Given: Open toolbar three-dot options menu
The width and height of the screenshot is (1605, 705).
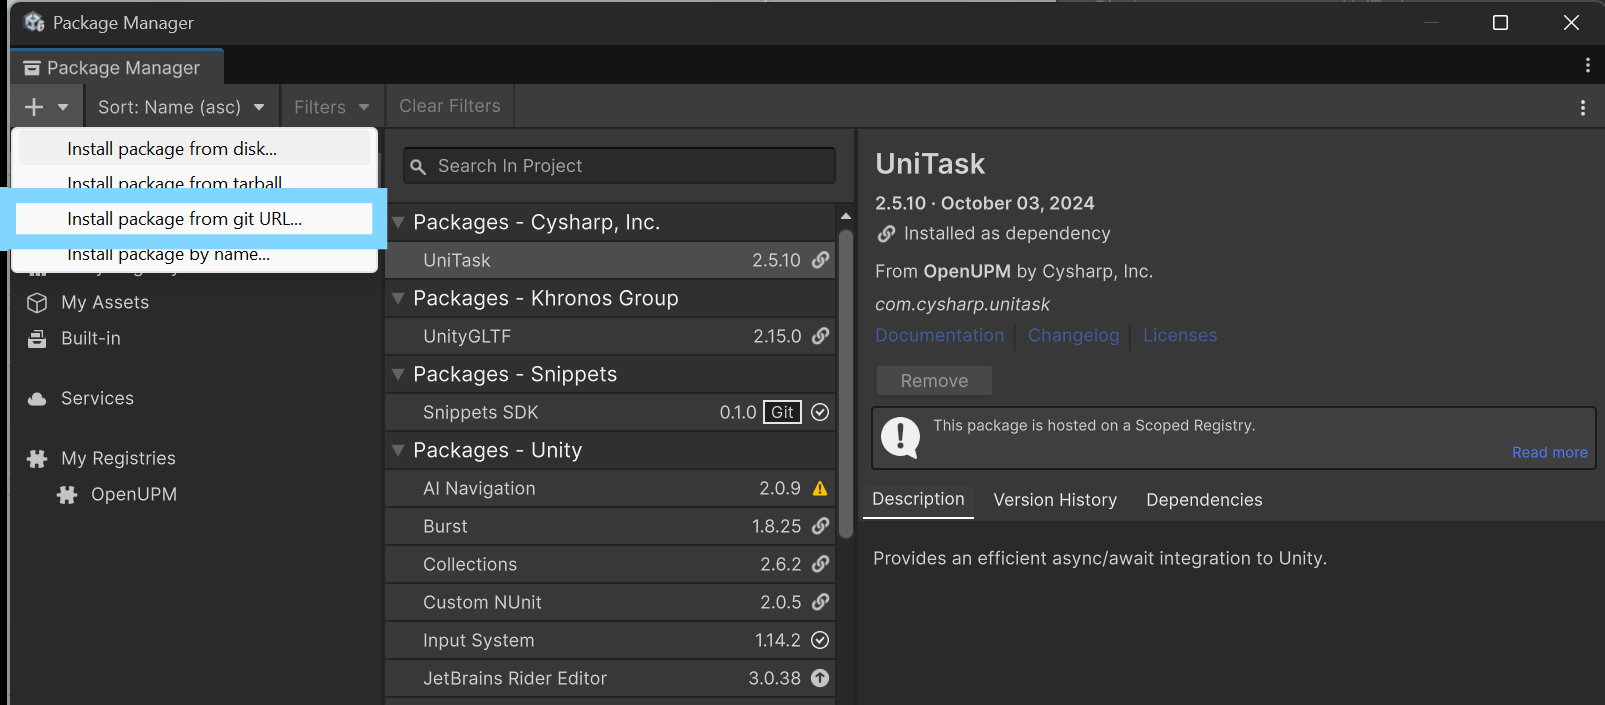Looking at the screenshot, I should coord(1582,107).
